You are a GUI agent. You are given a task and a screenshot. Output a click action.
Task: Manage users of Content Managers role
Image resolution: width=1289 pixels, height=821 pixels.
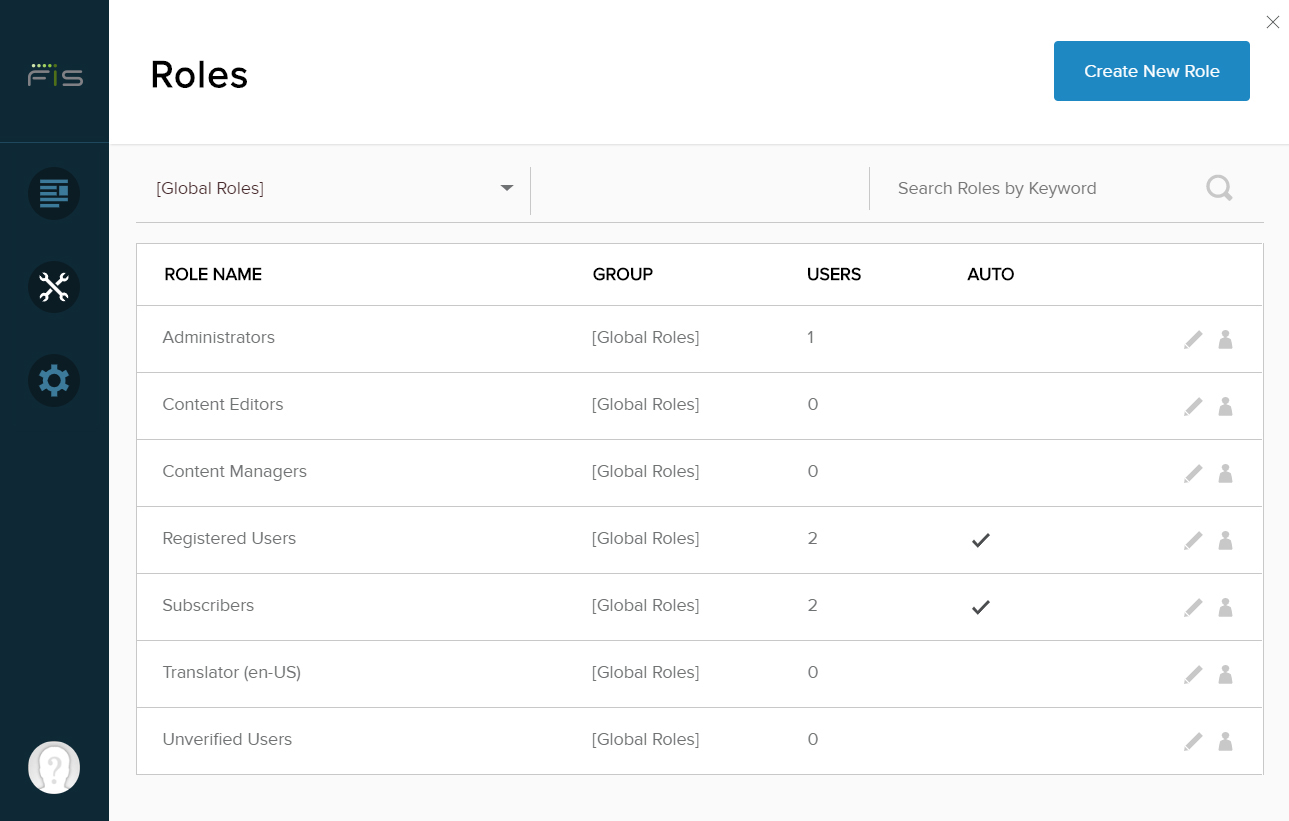point(1225,474)
